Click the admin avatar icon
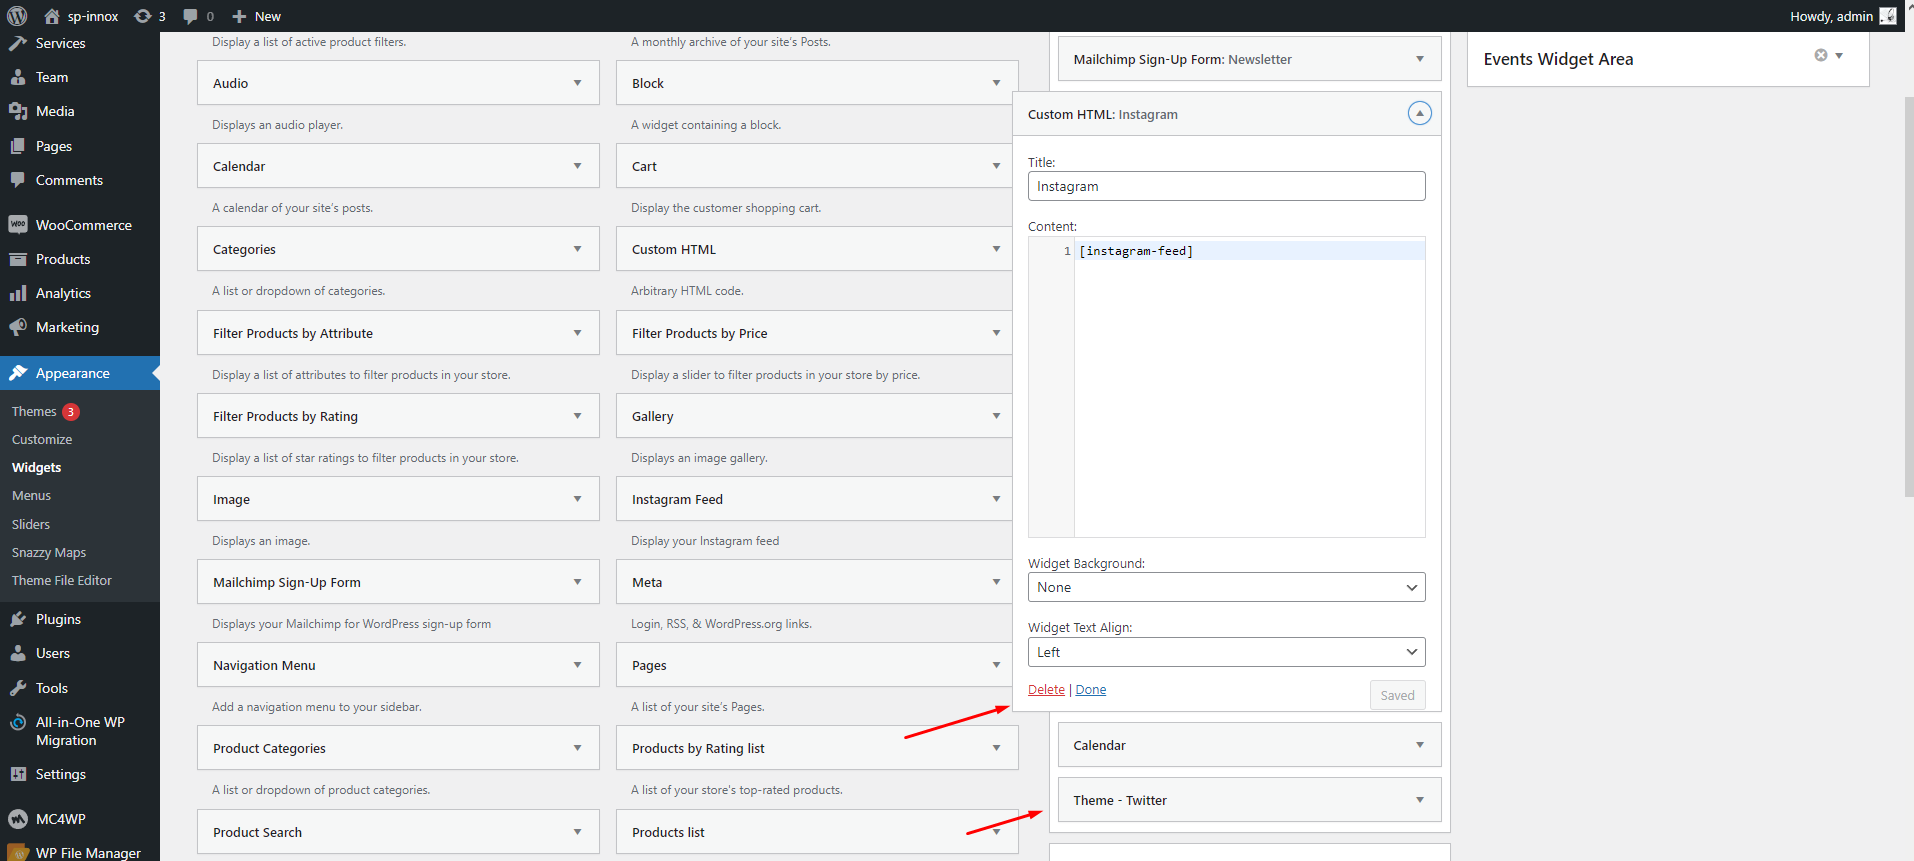The image size is (1914, 861). pos(1888,16)
